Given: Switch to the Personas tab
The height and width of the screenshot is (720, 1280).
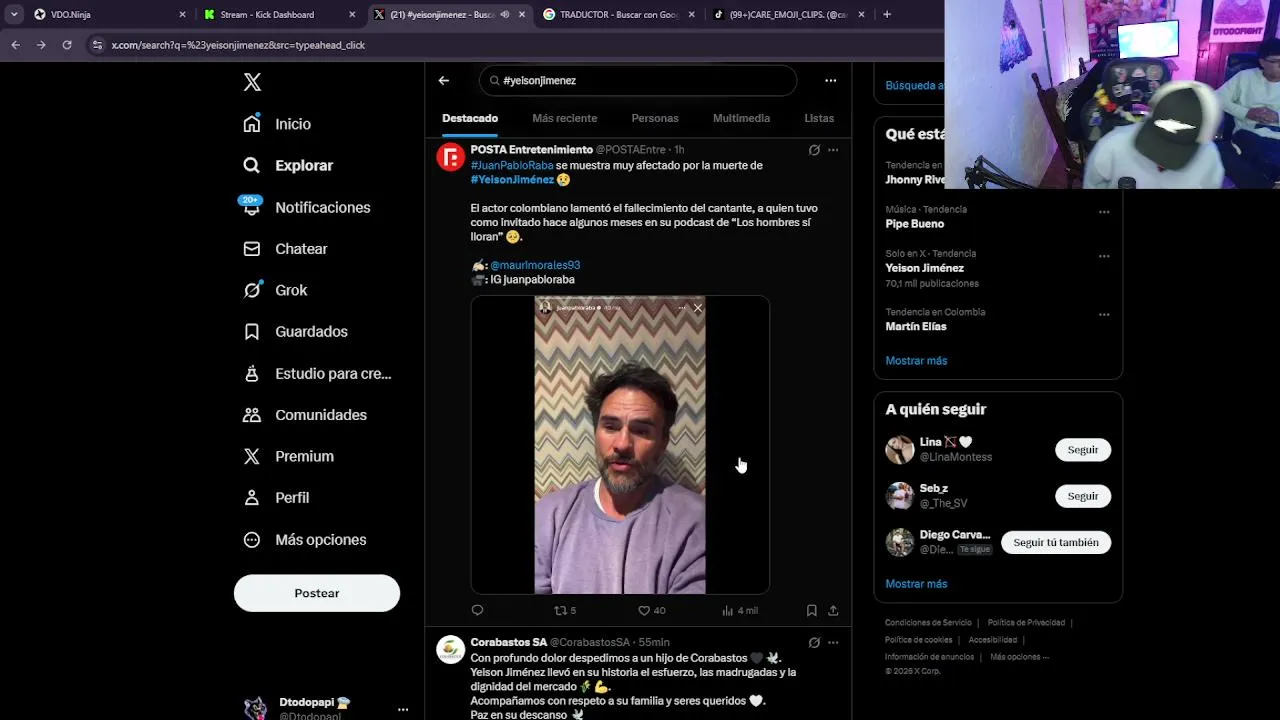Looking at the screenshot, I should tap(655, 118).
